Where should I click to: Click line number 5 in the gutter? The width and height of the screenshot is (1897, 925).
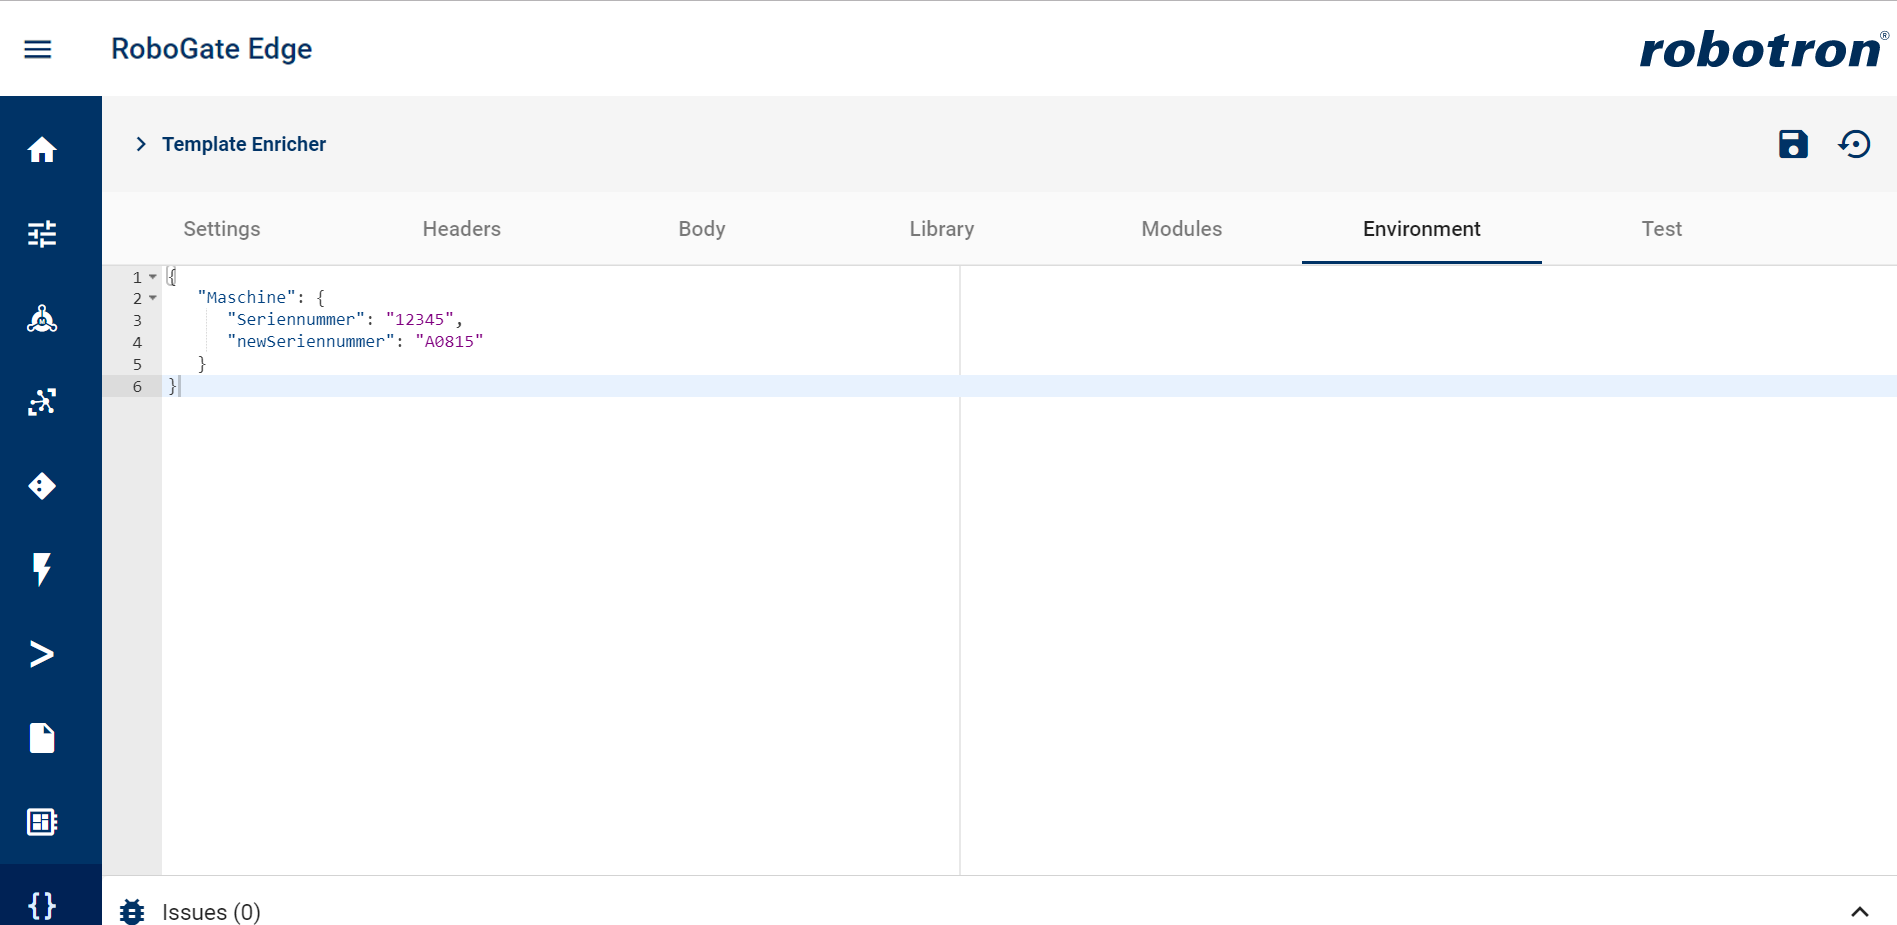point(138,365)
